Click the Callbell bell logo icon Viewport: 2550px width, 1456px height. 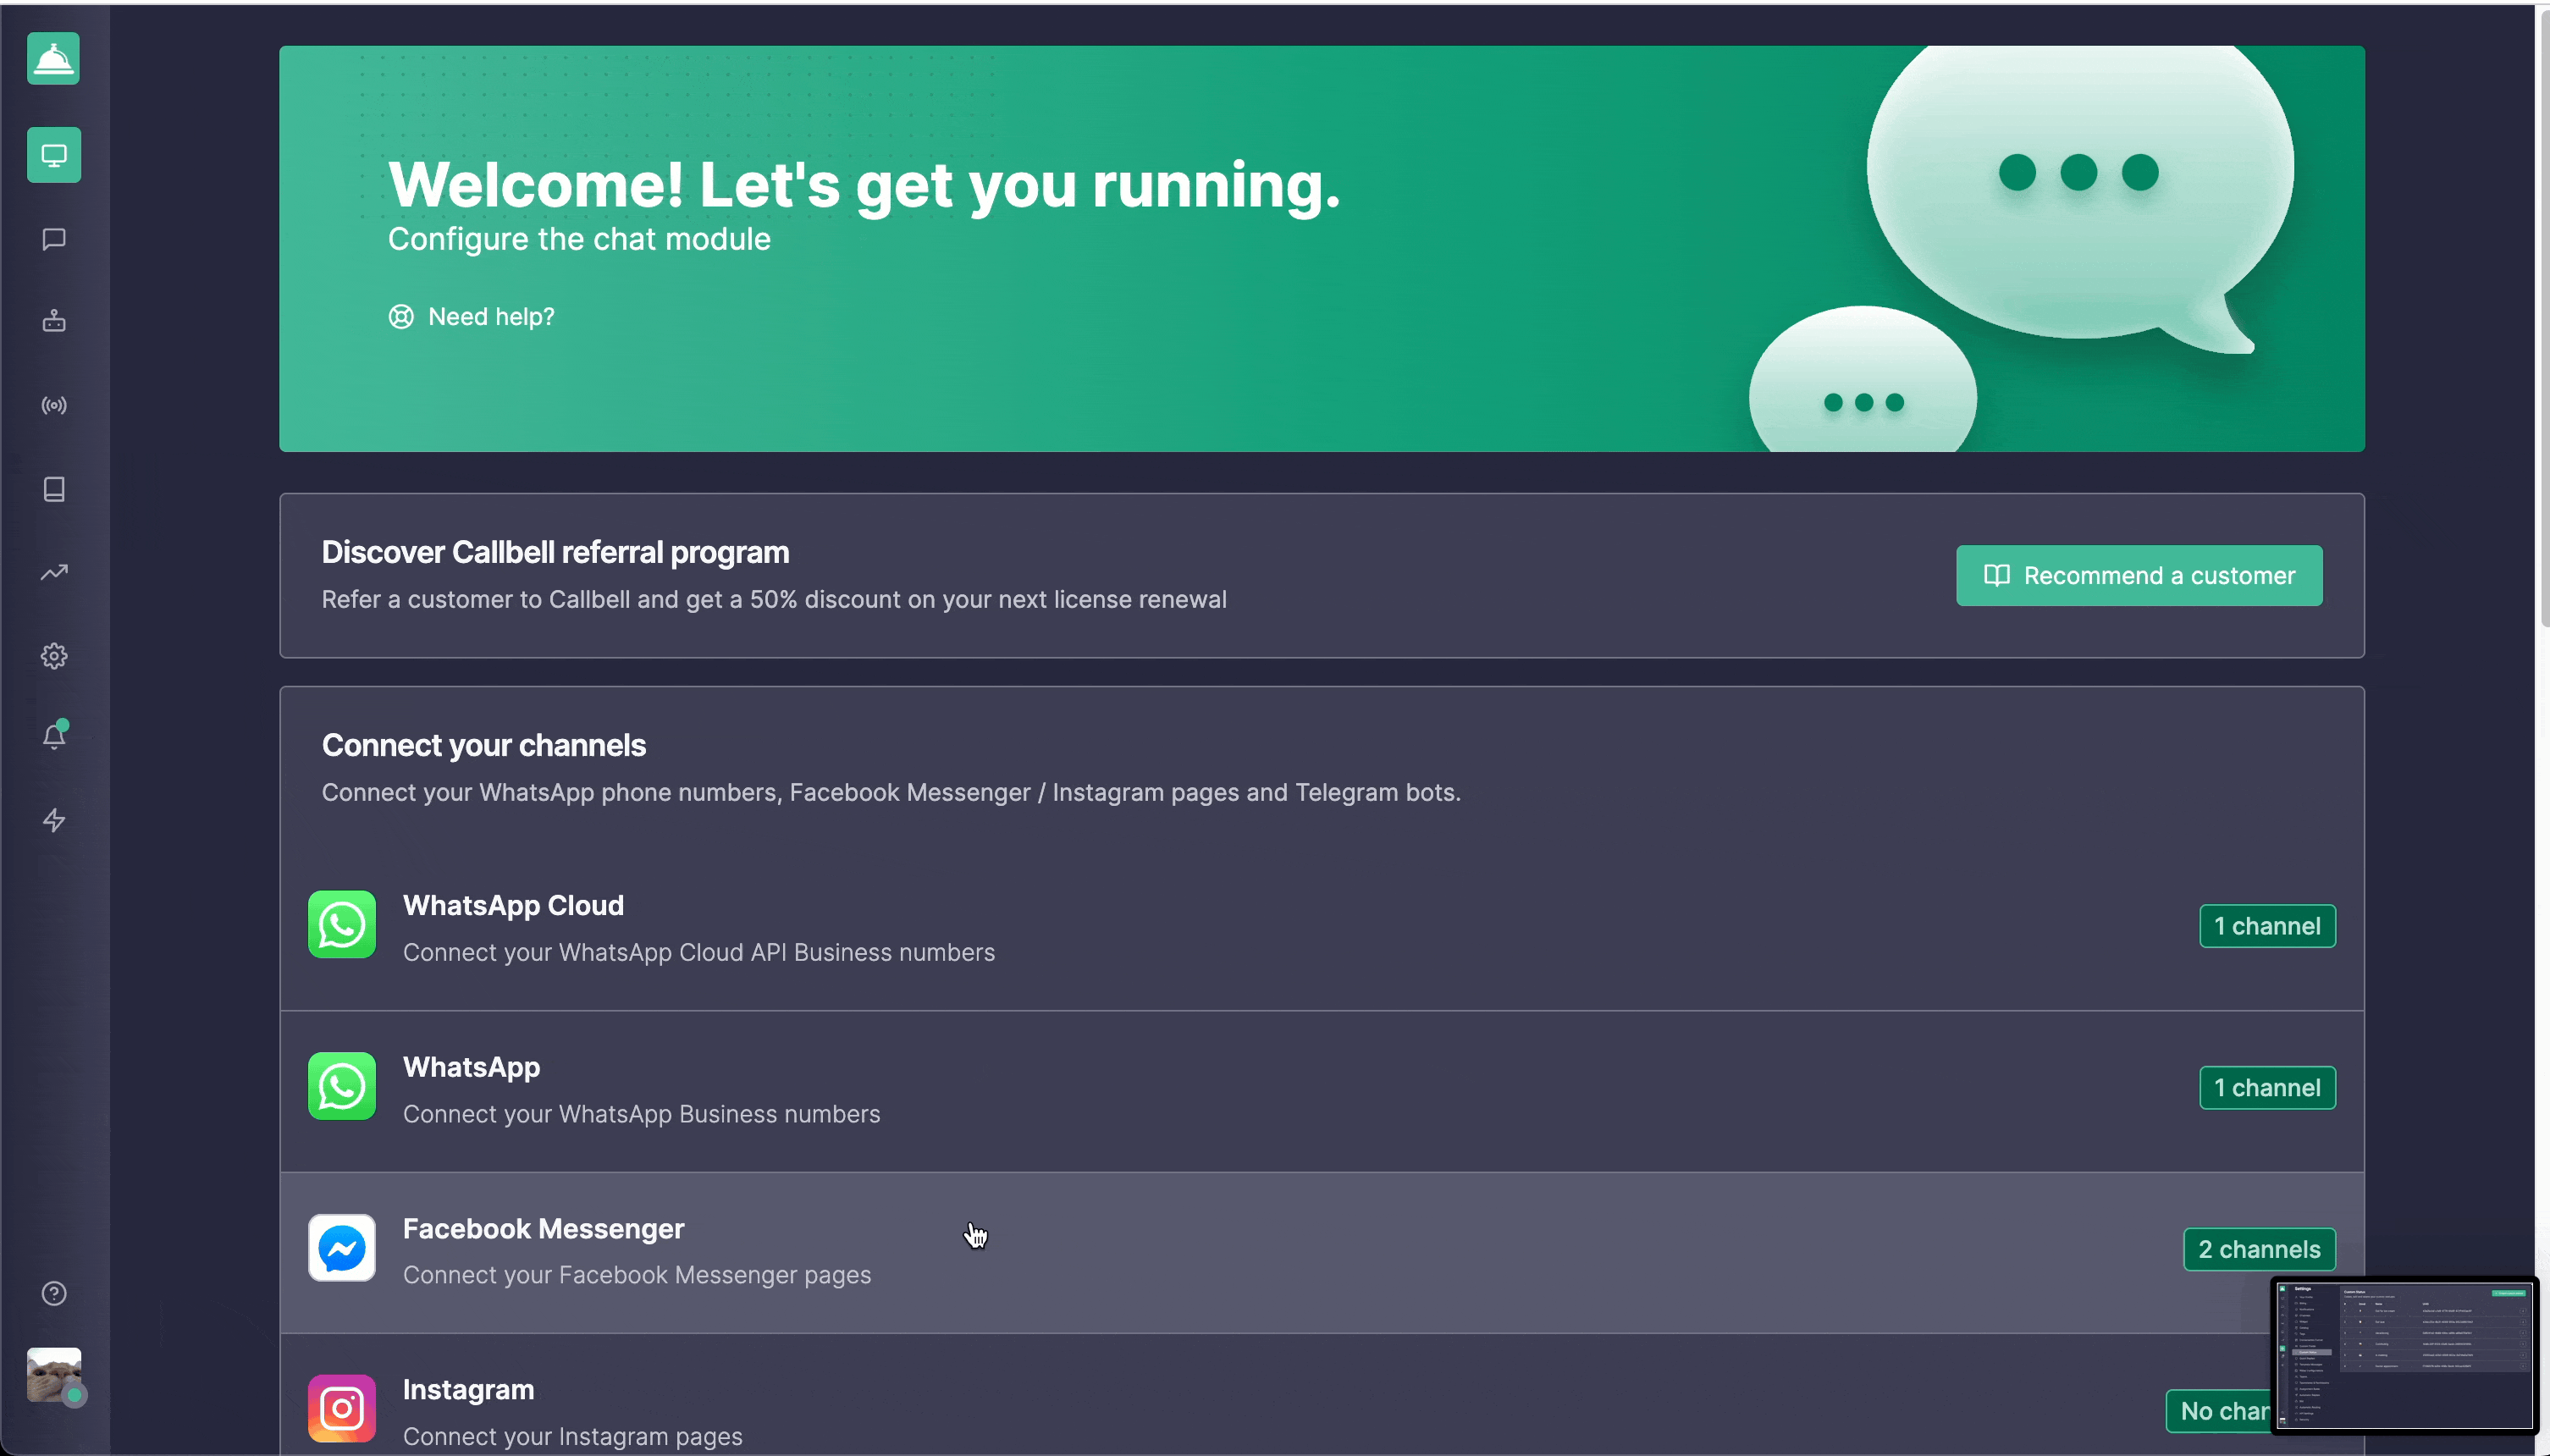53,59
